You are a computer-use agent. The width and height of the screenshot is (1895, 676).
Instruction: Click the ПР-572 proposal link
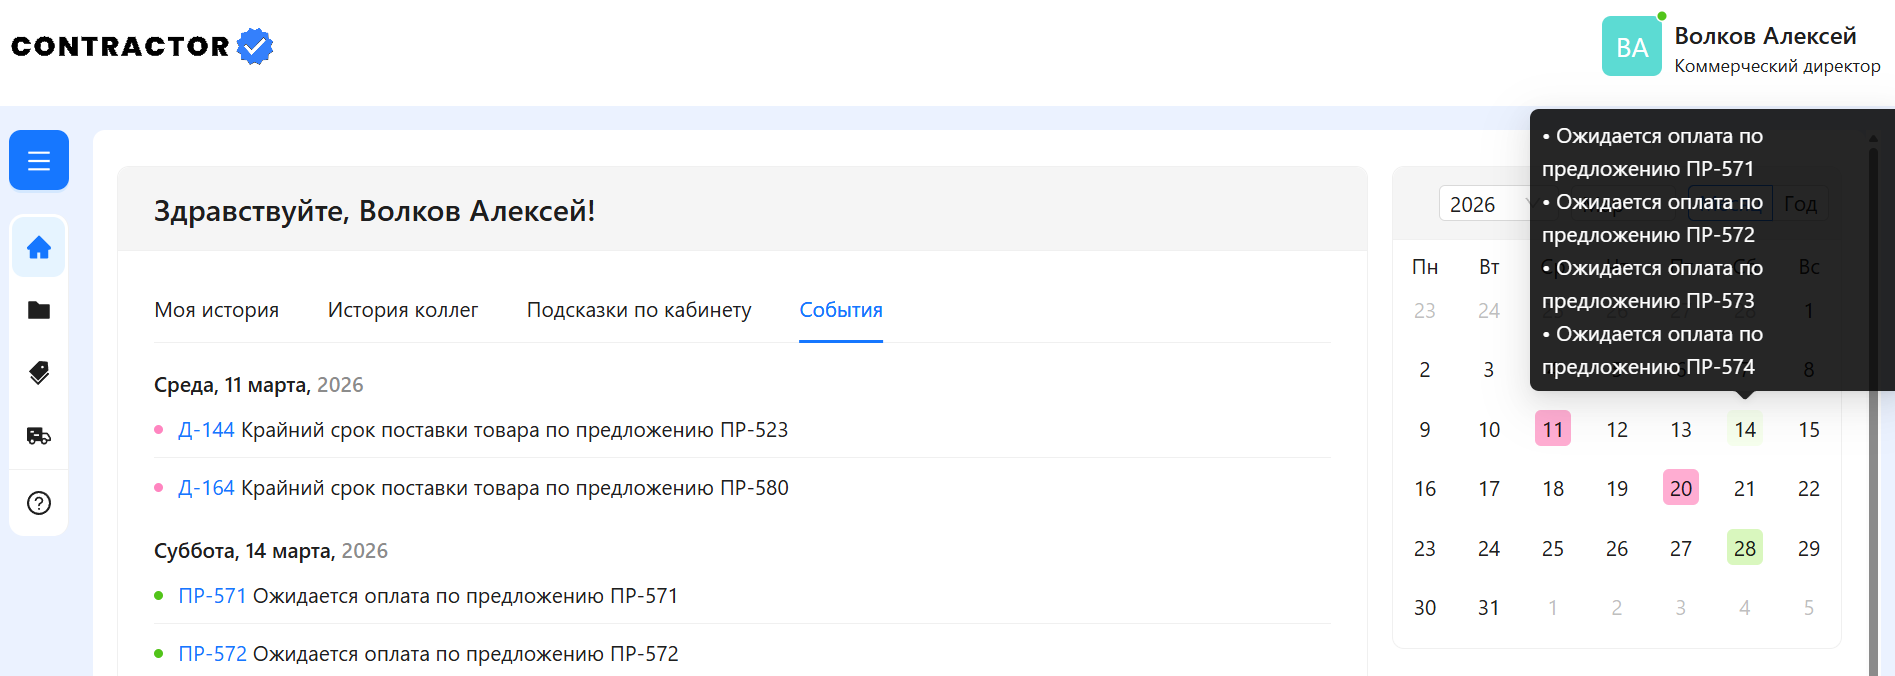pyautogui.click(x=211, y=654)
